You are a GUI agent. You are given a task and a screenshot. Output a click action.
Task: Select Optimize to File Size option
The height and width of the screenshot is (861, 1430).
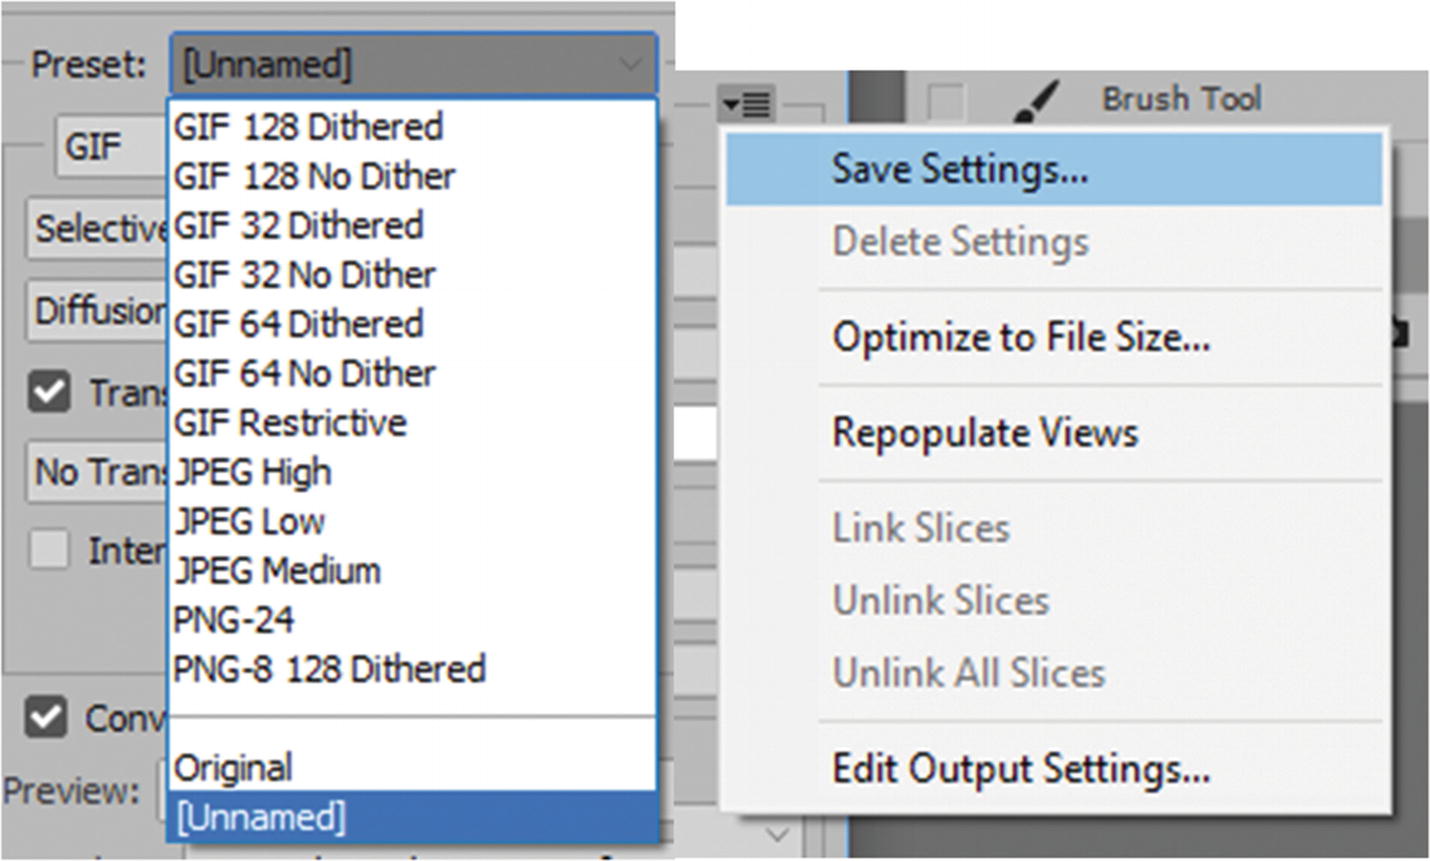coord(1021,337)
